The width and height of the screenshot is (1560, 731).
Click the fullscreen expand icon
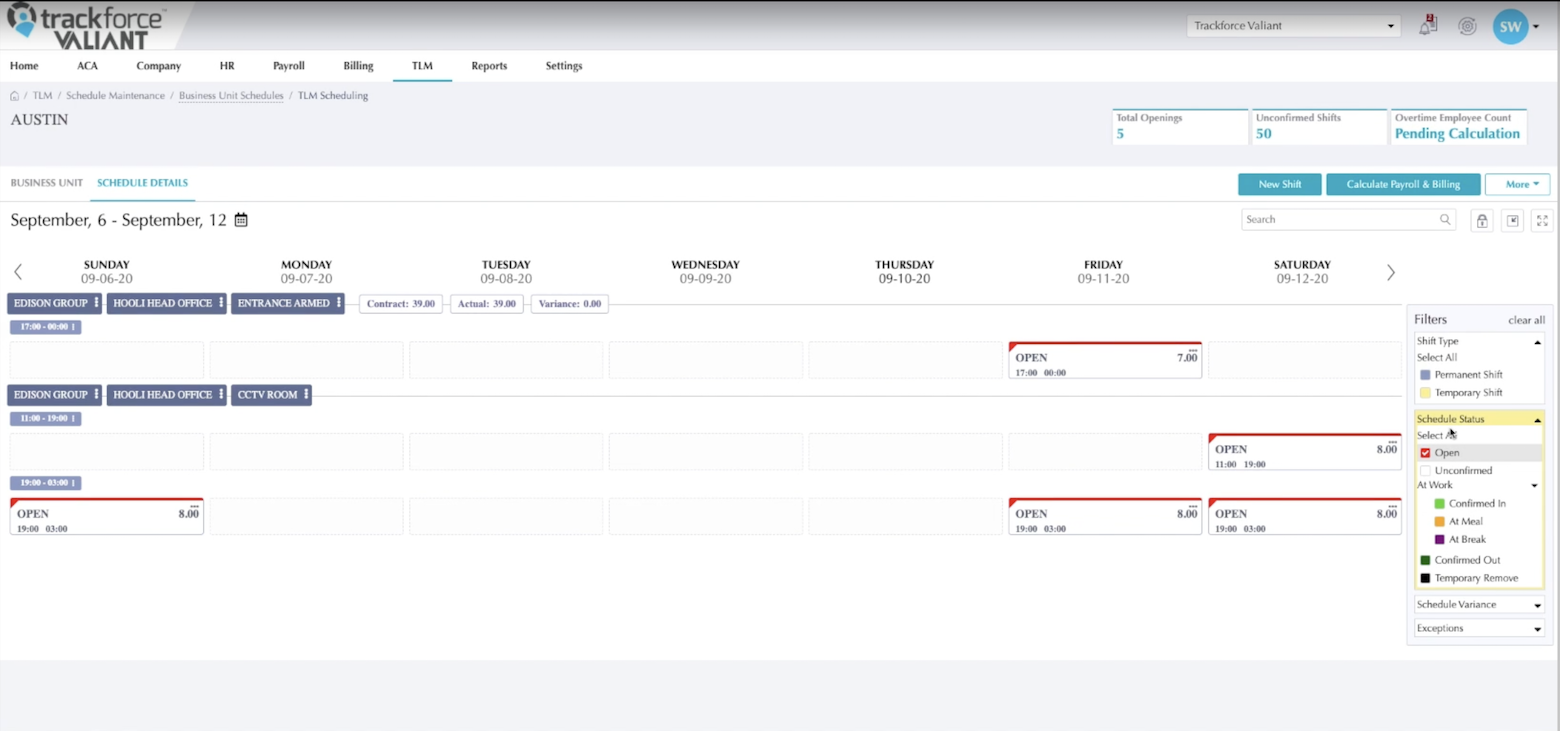(x=1542, y=221)
